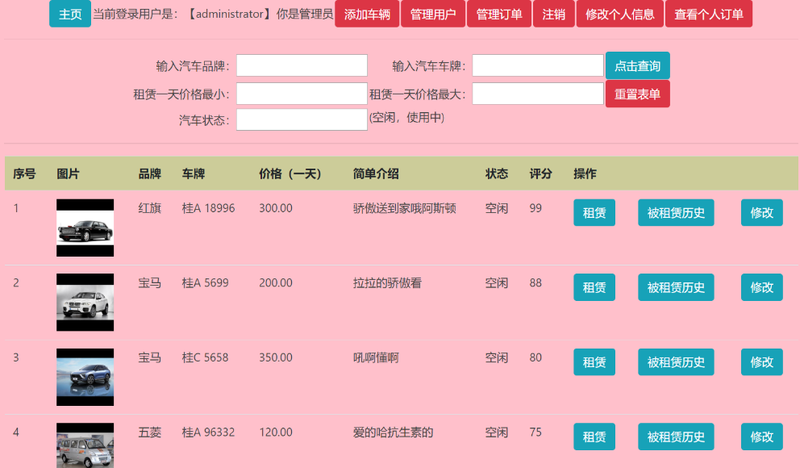
Task: Select plate text 桂A 18996
Action: 208,208
